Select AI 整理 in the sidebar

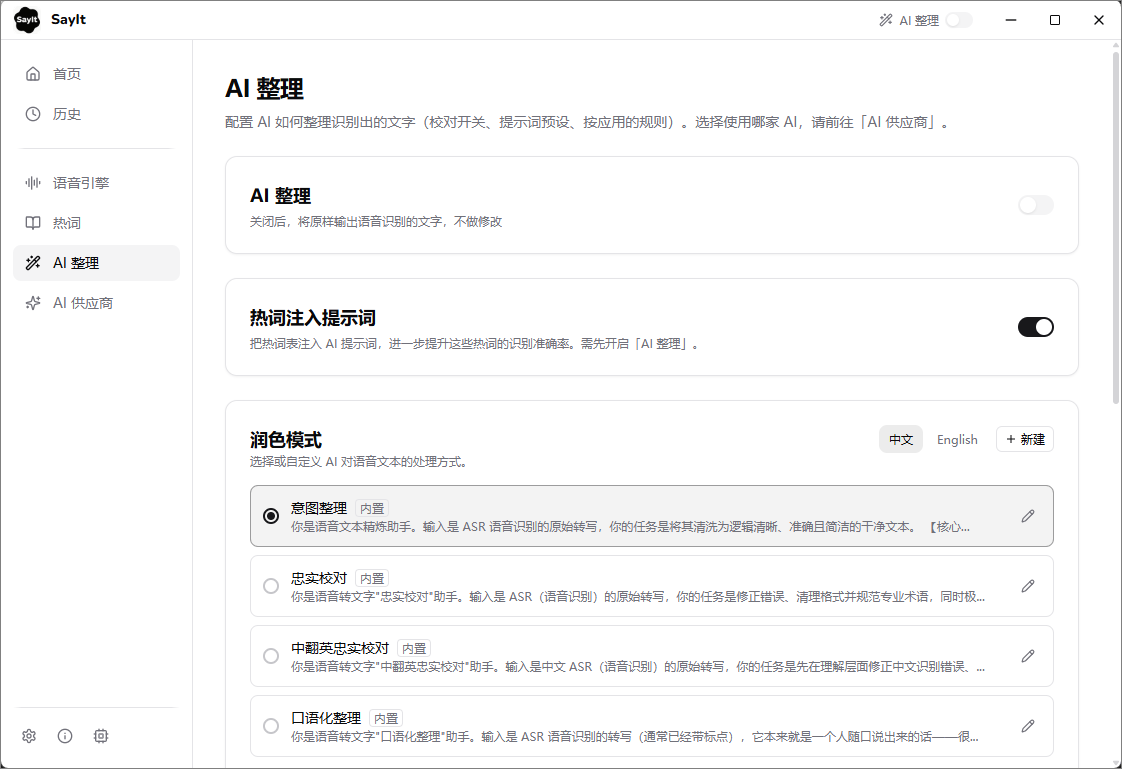[97, 263]
